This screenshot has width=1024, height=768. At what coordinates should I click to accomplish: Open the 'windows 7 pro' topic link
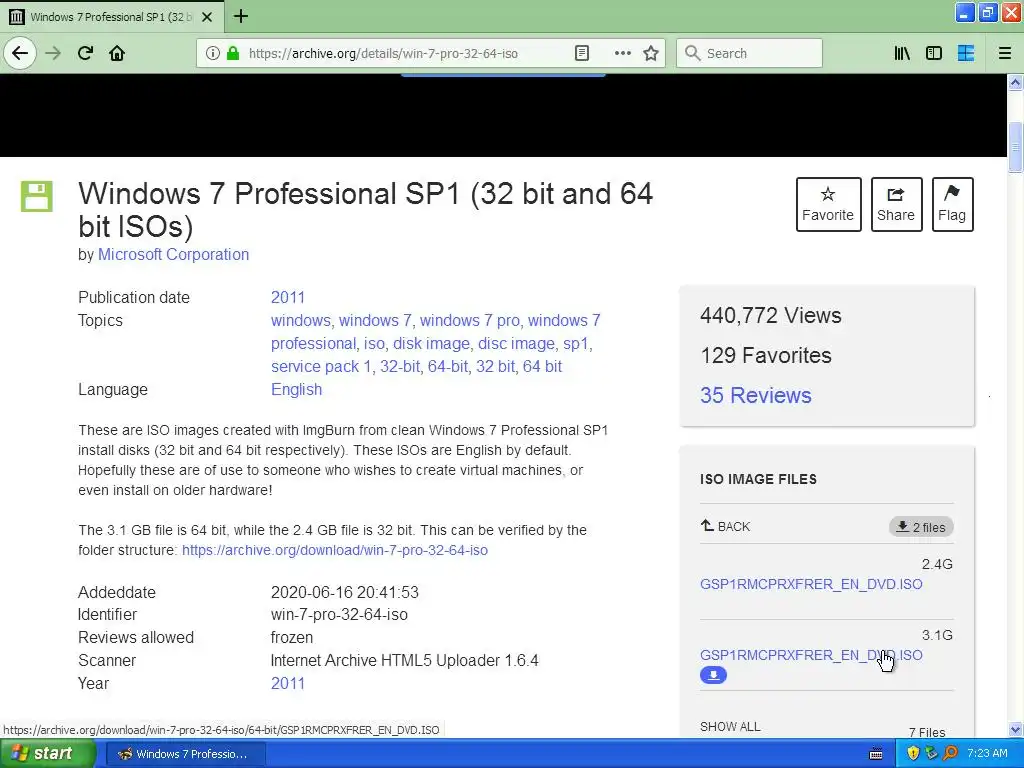pos(470,321)
